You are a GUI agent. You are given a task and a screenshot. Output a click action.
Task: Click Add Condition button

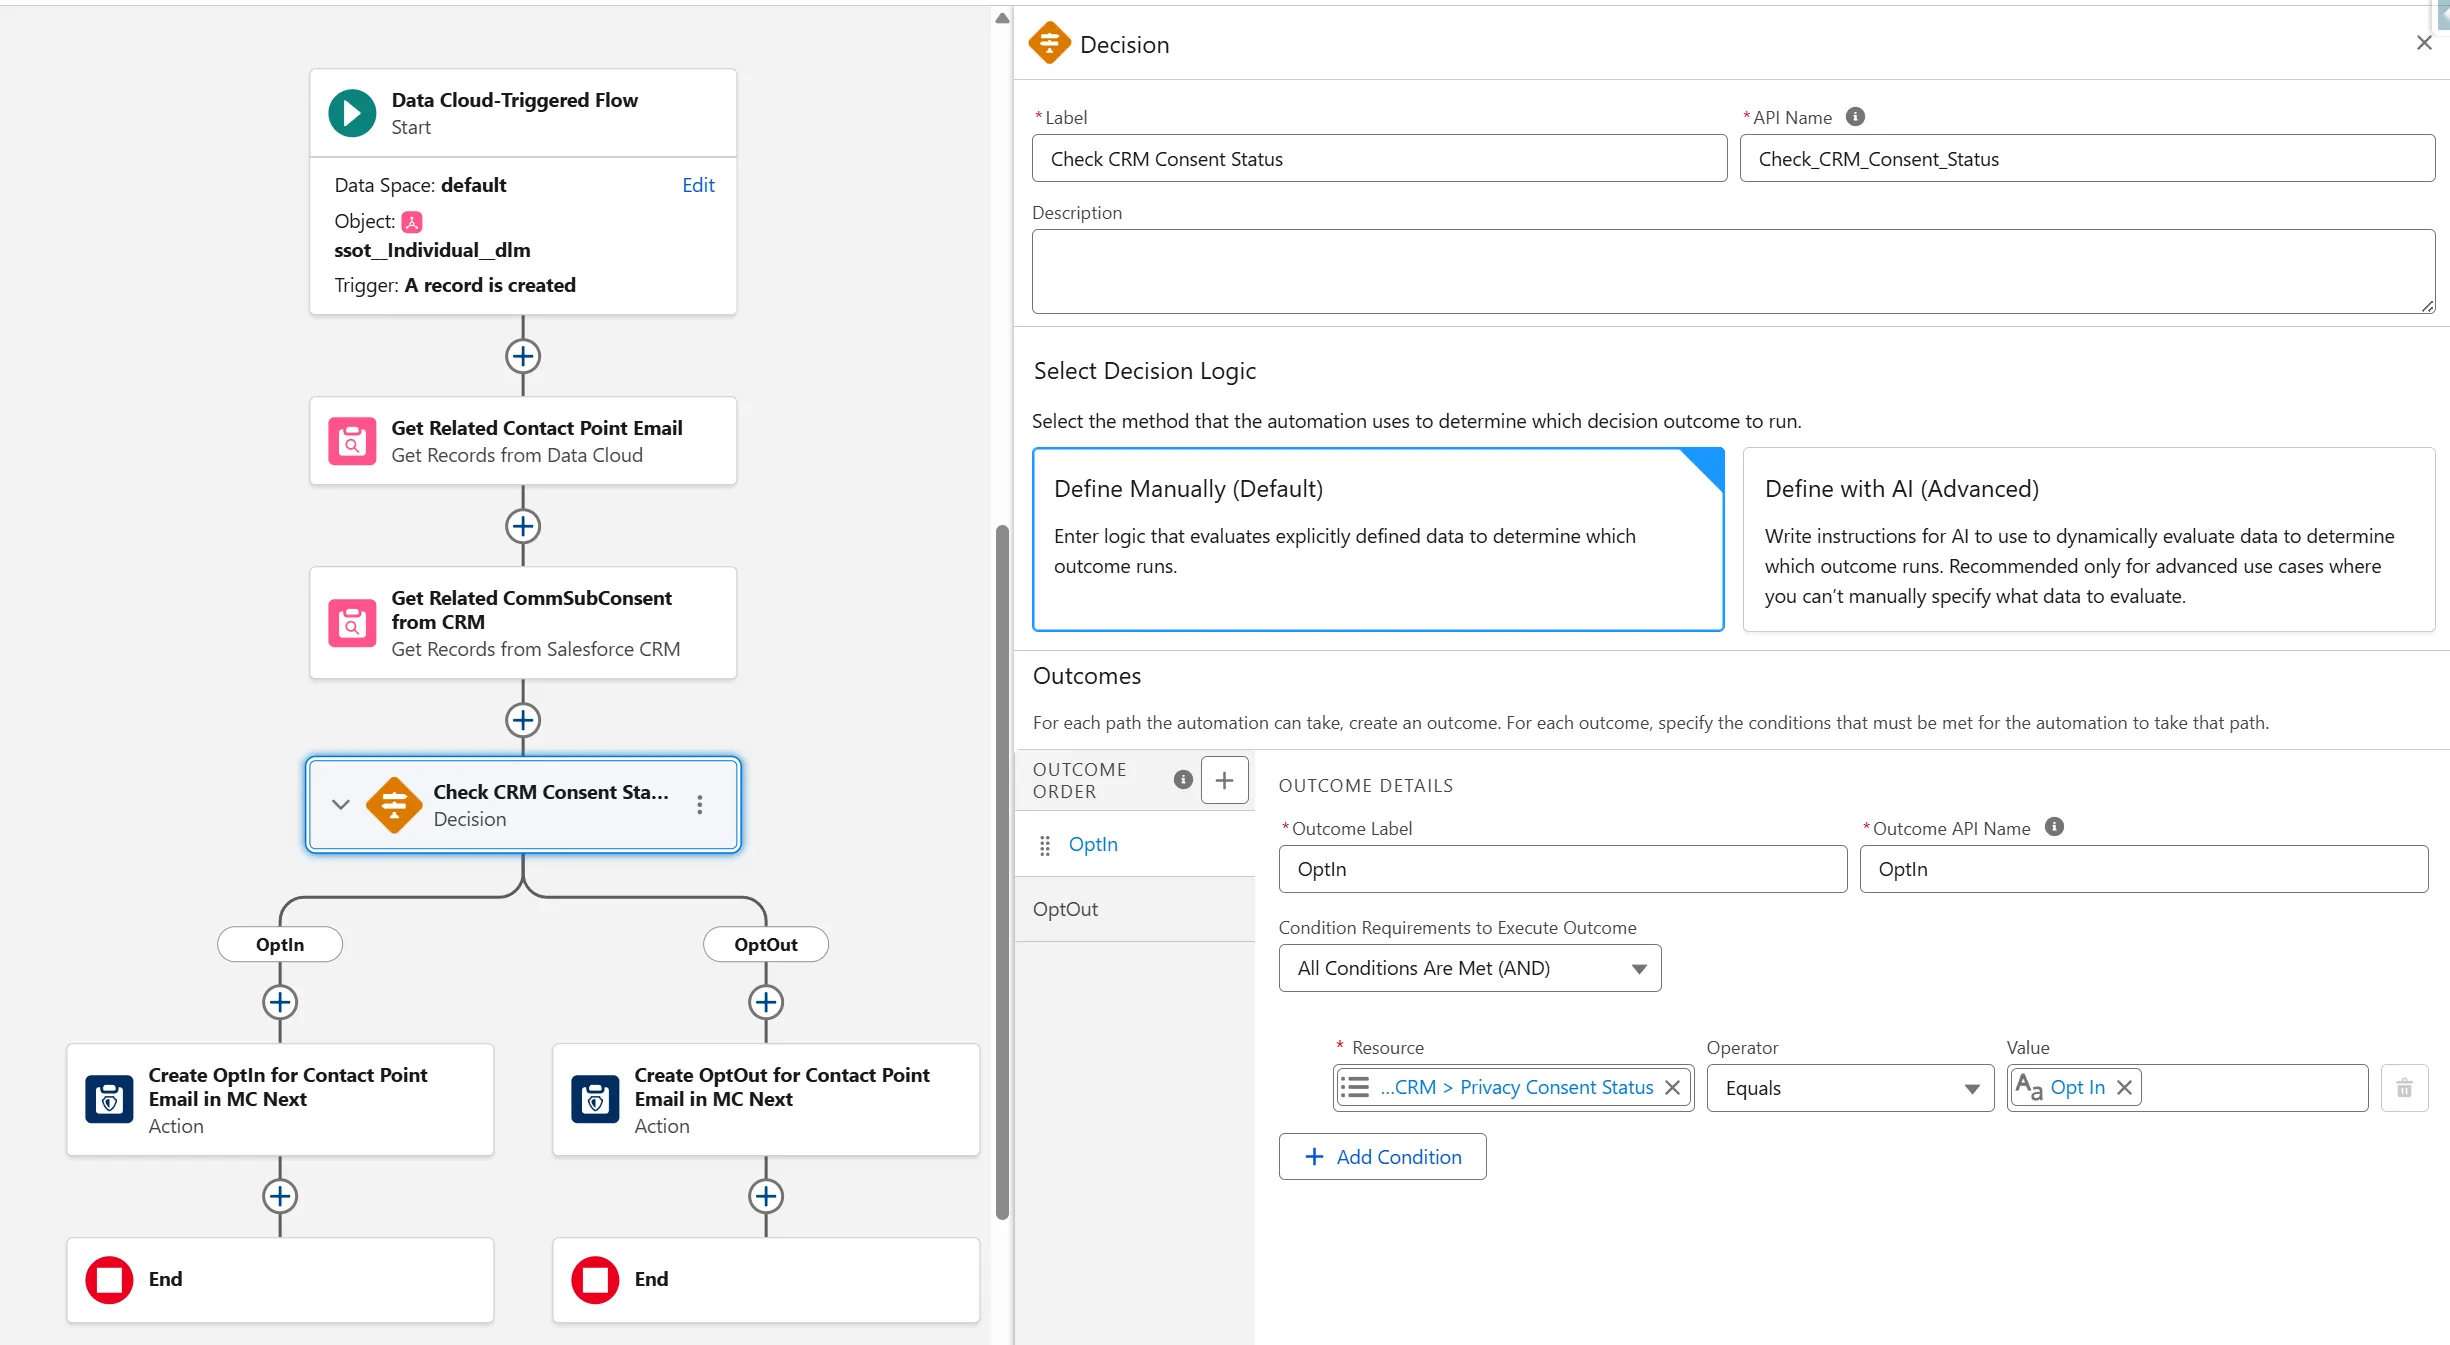1382,1157
